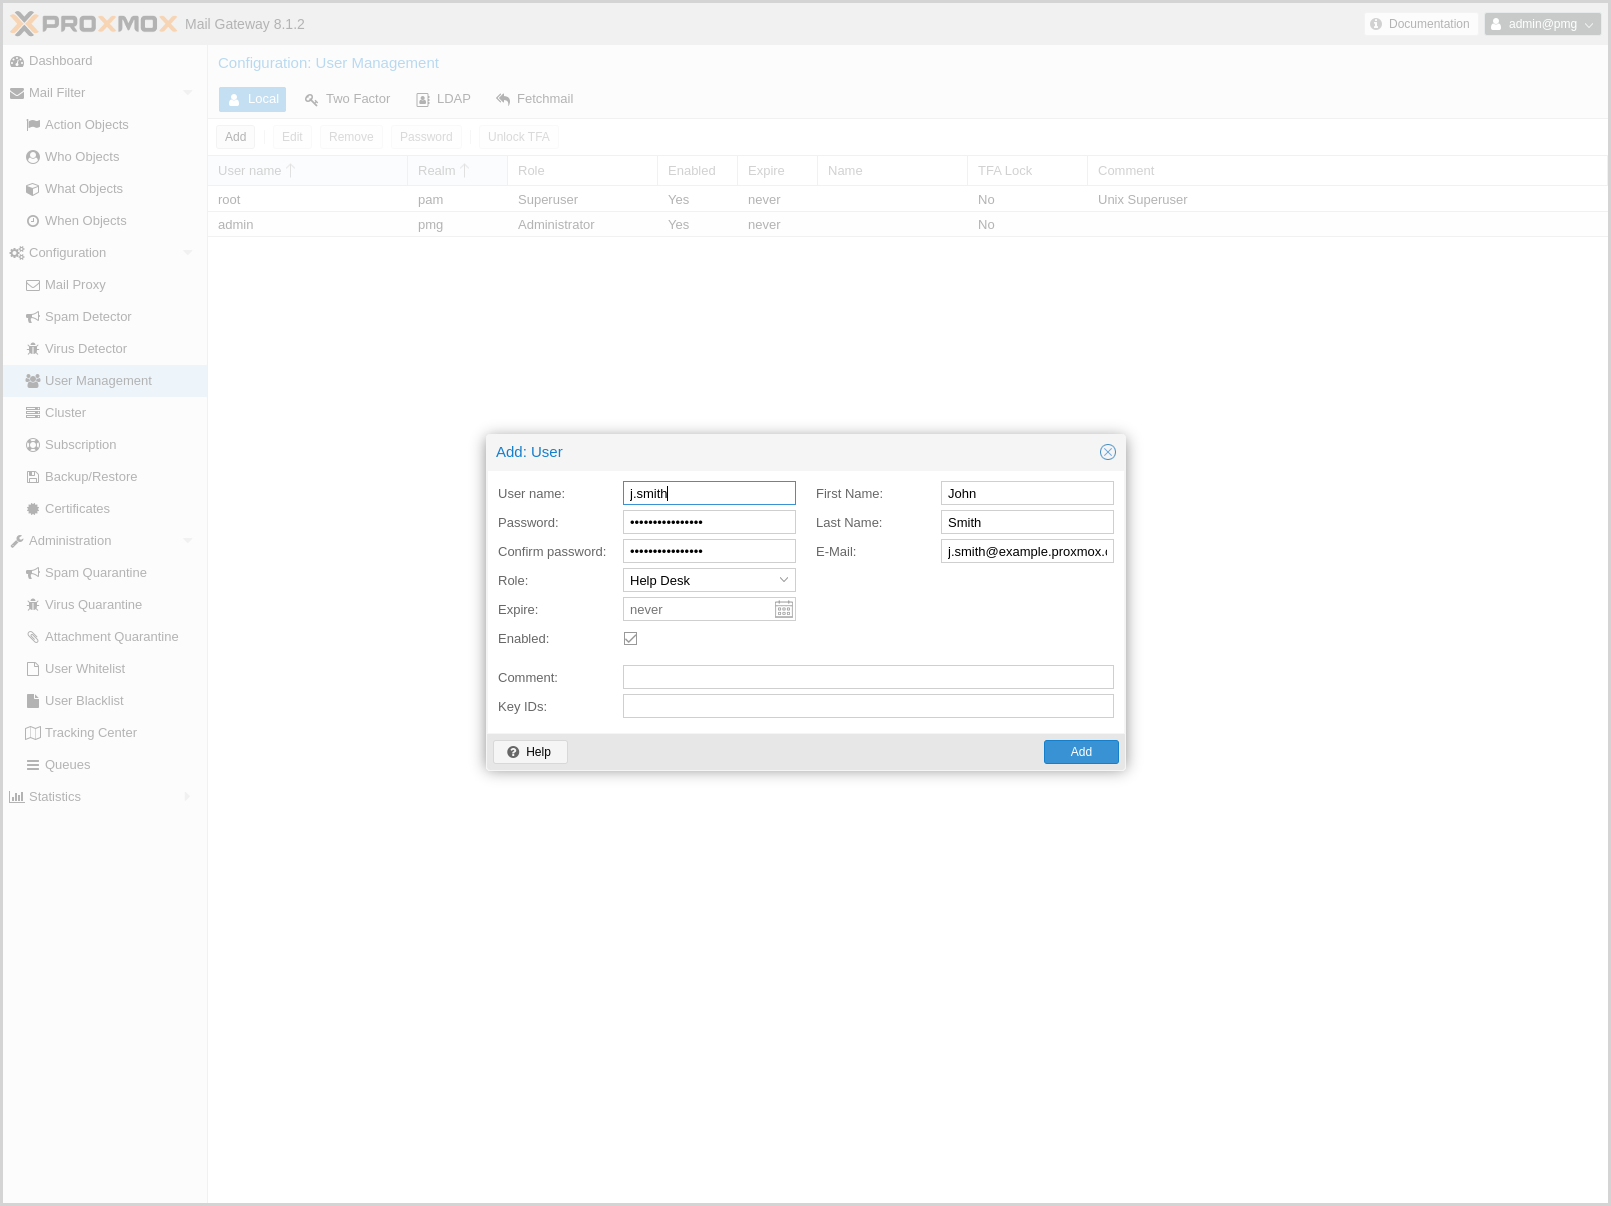
Task: Click the Spam Detector megaphone icon
Action: click(33, 317)
